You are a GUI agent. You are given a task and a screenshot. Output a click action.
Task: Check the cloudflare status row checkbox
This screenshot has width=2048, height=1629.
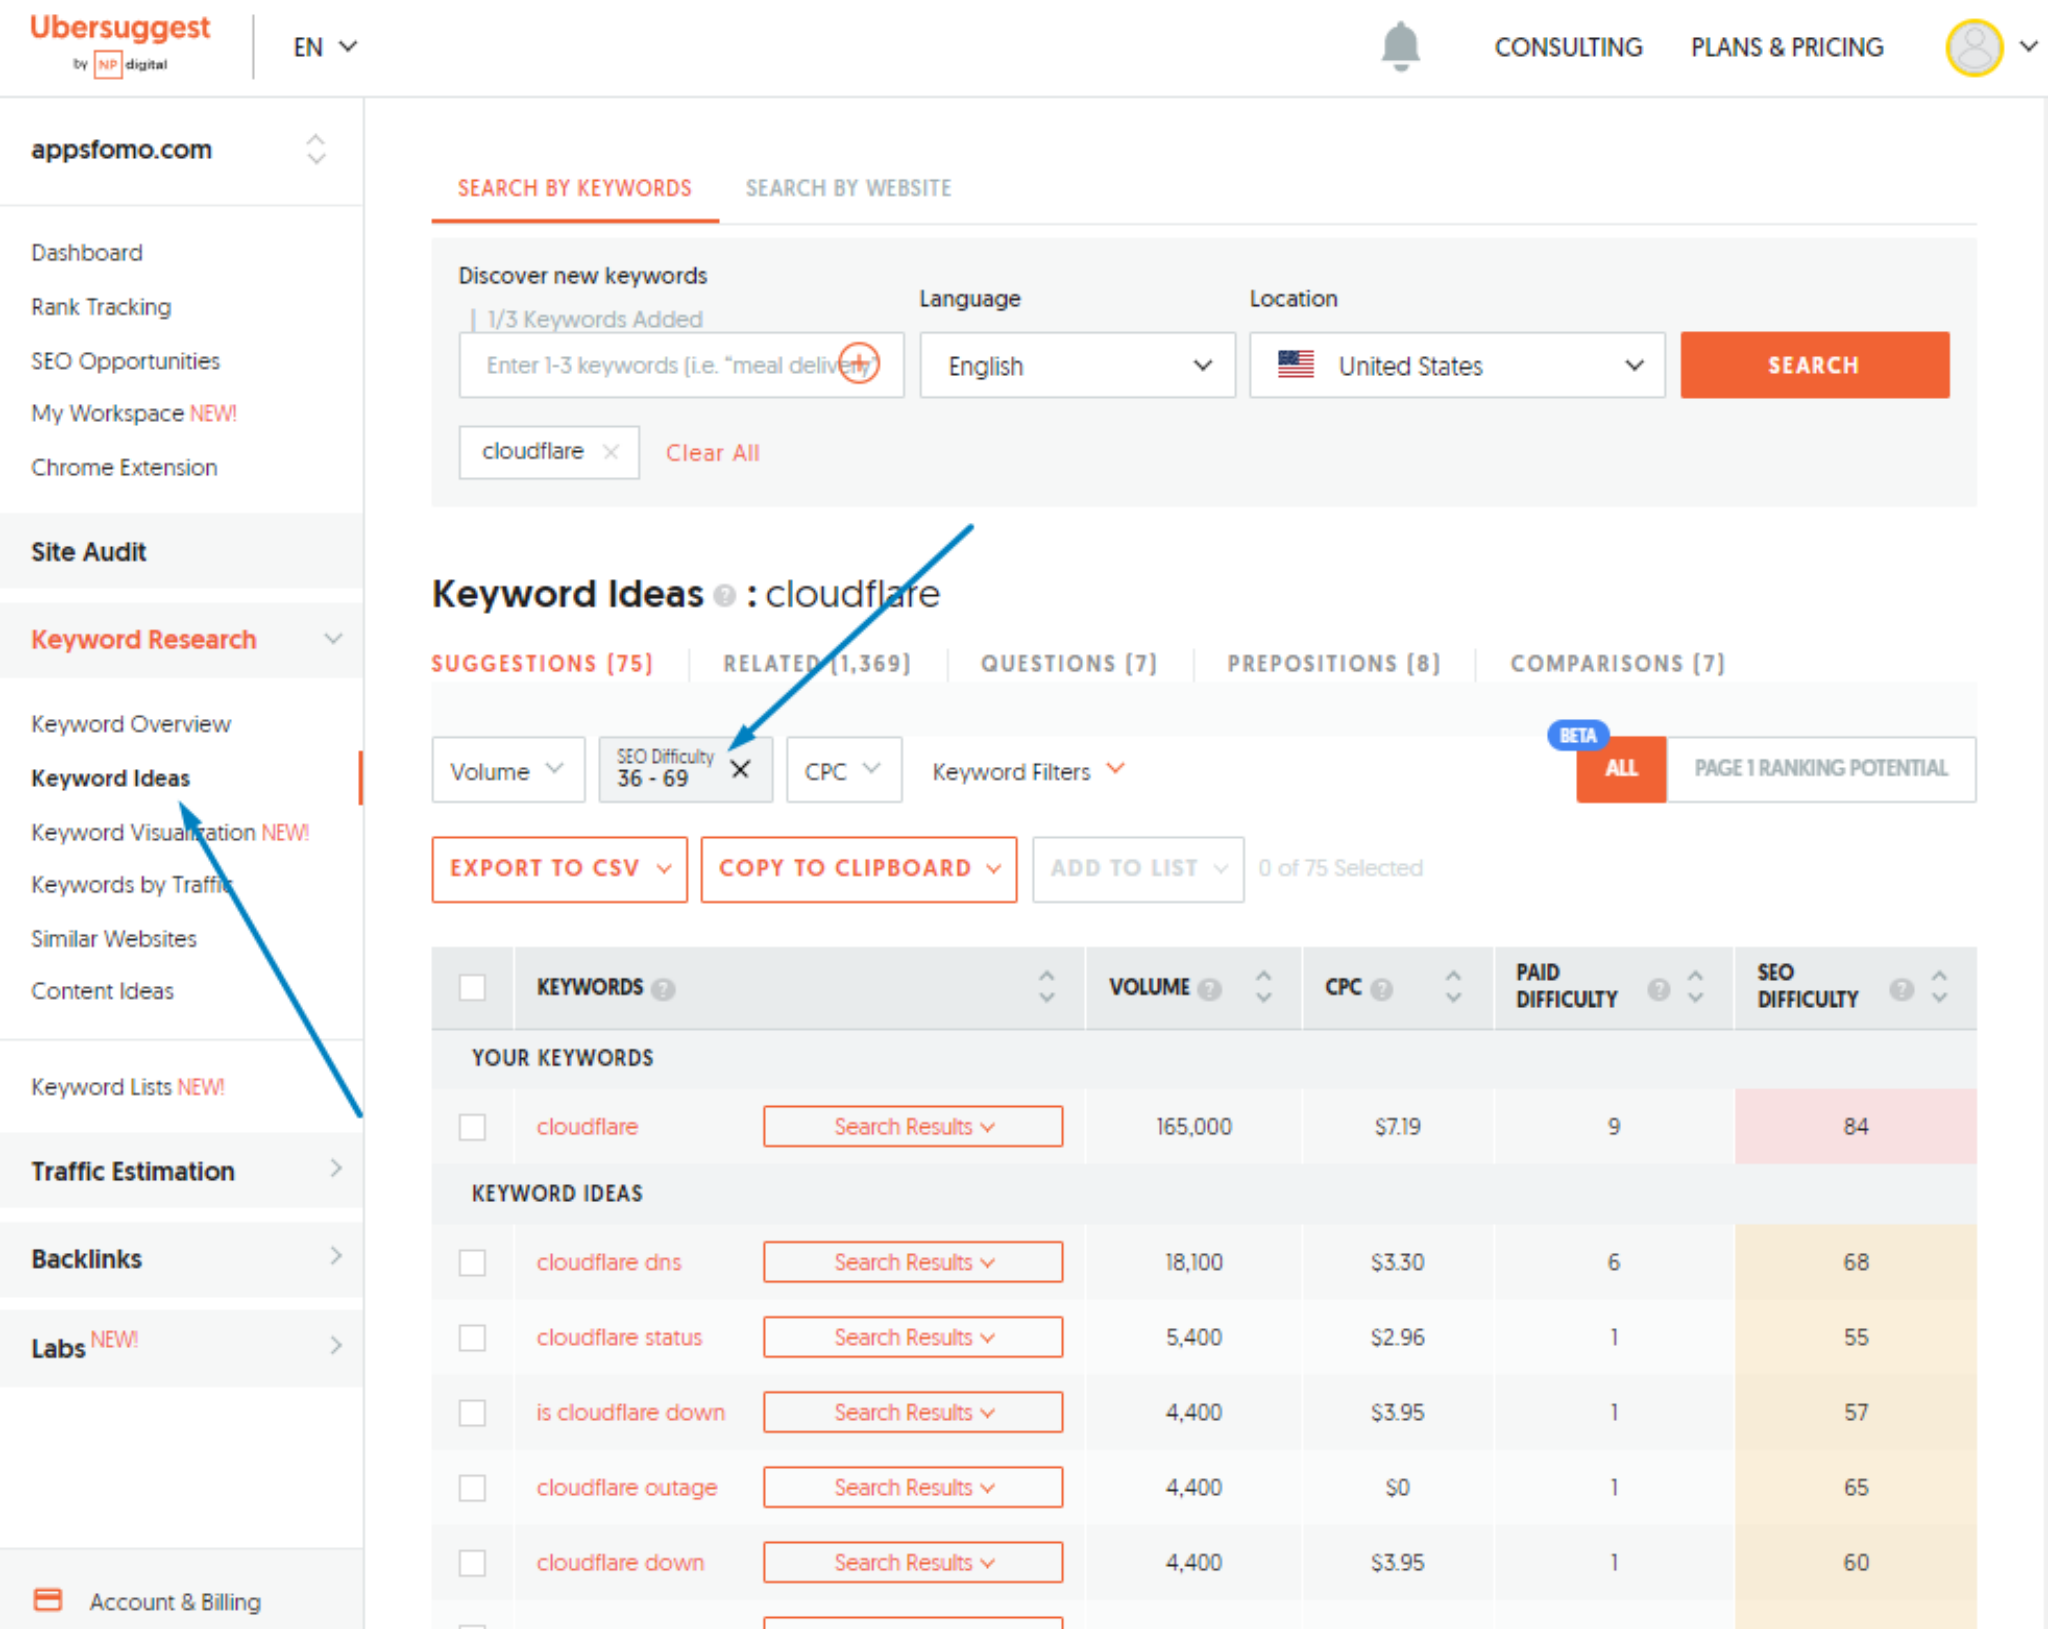(x=472, y=1337)
